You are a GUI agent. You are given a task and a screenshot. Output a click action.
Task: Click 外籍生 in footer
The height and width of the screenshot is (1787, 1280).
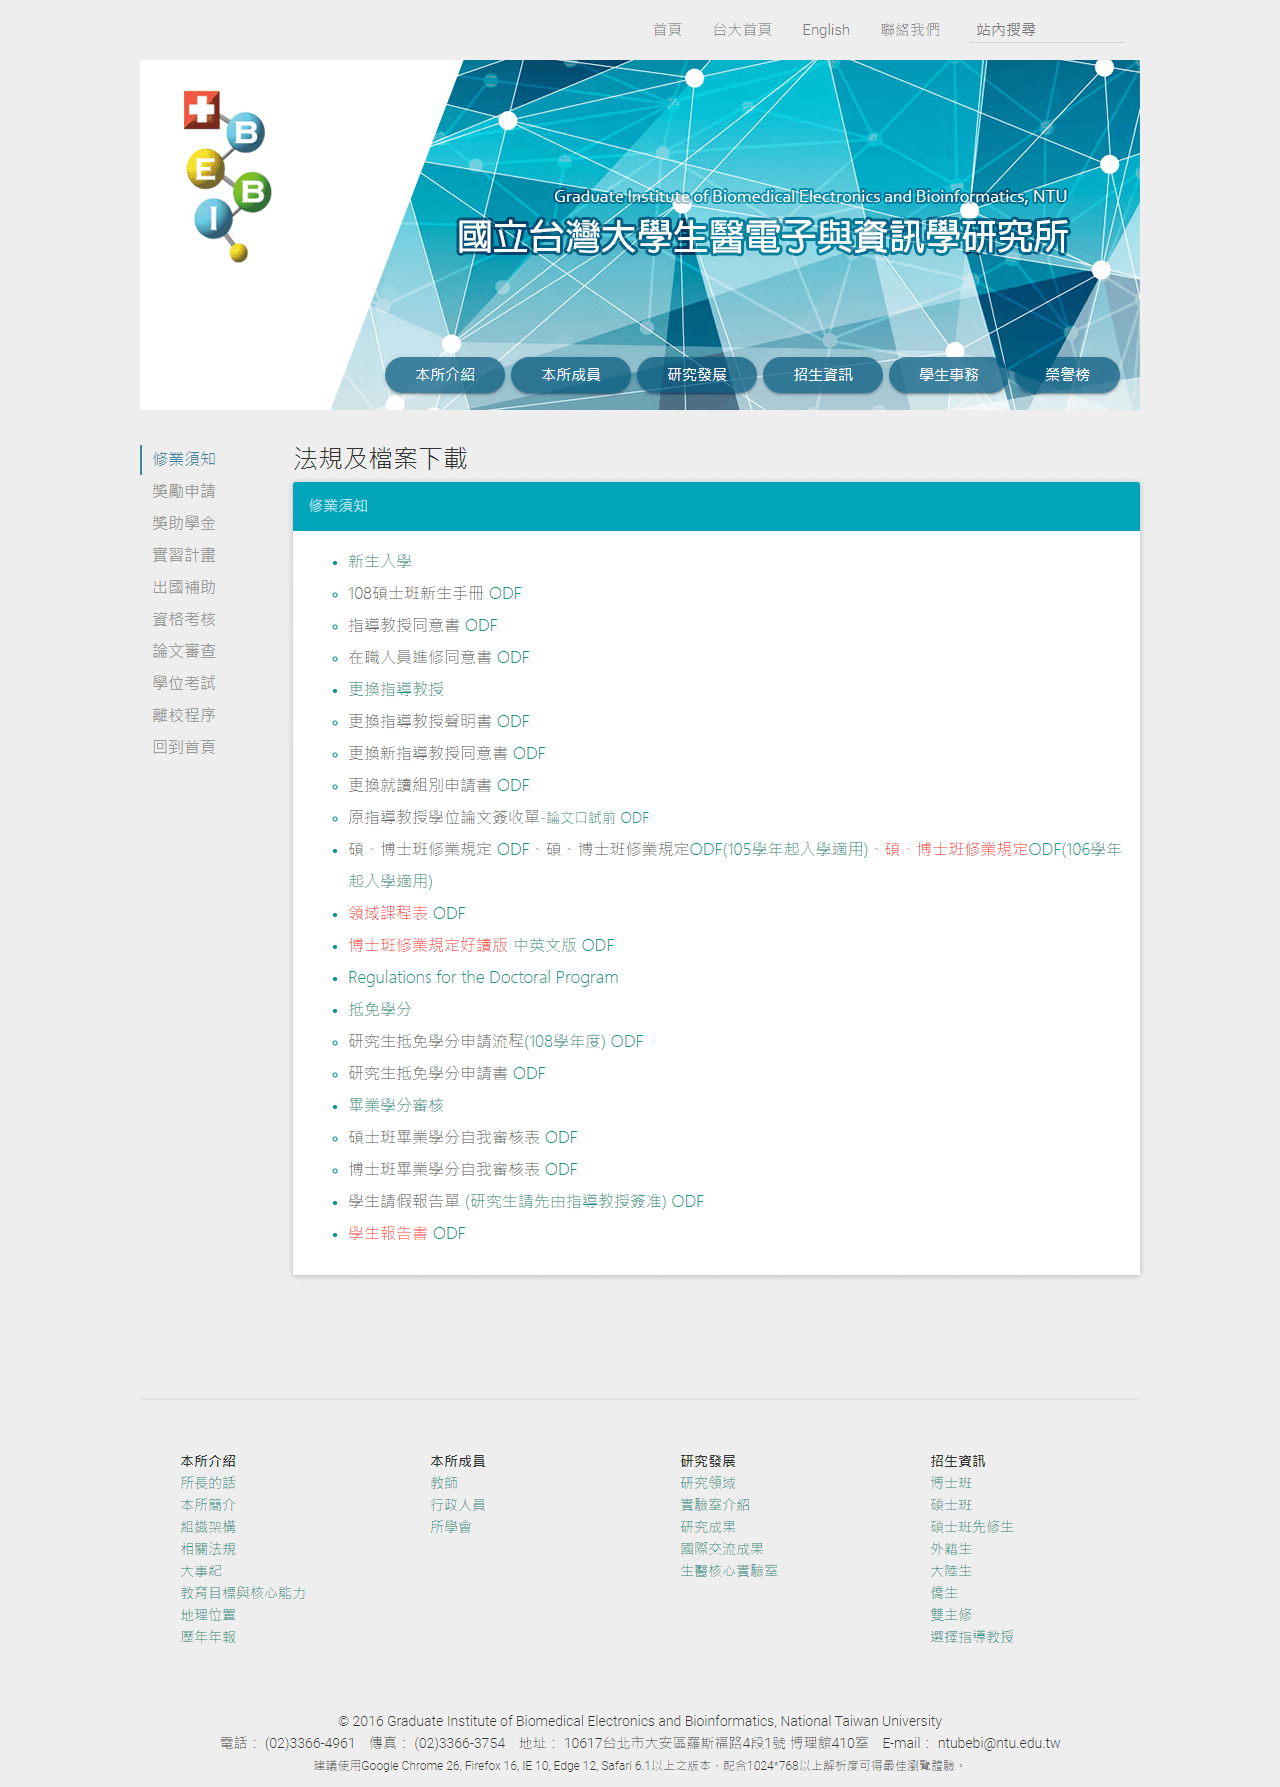pos(951,1549)
